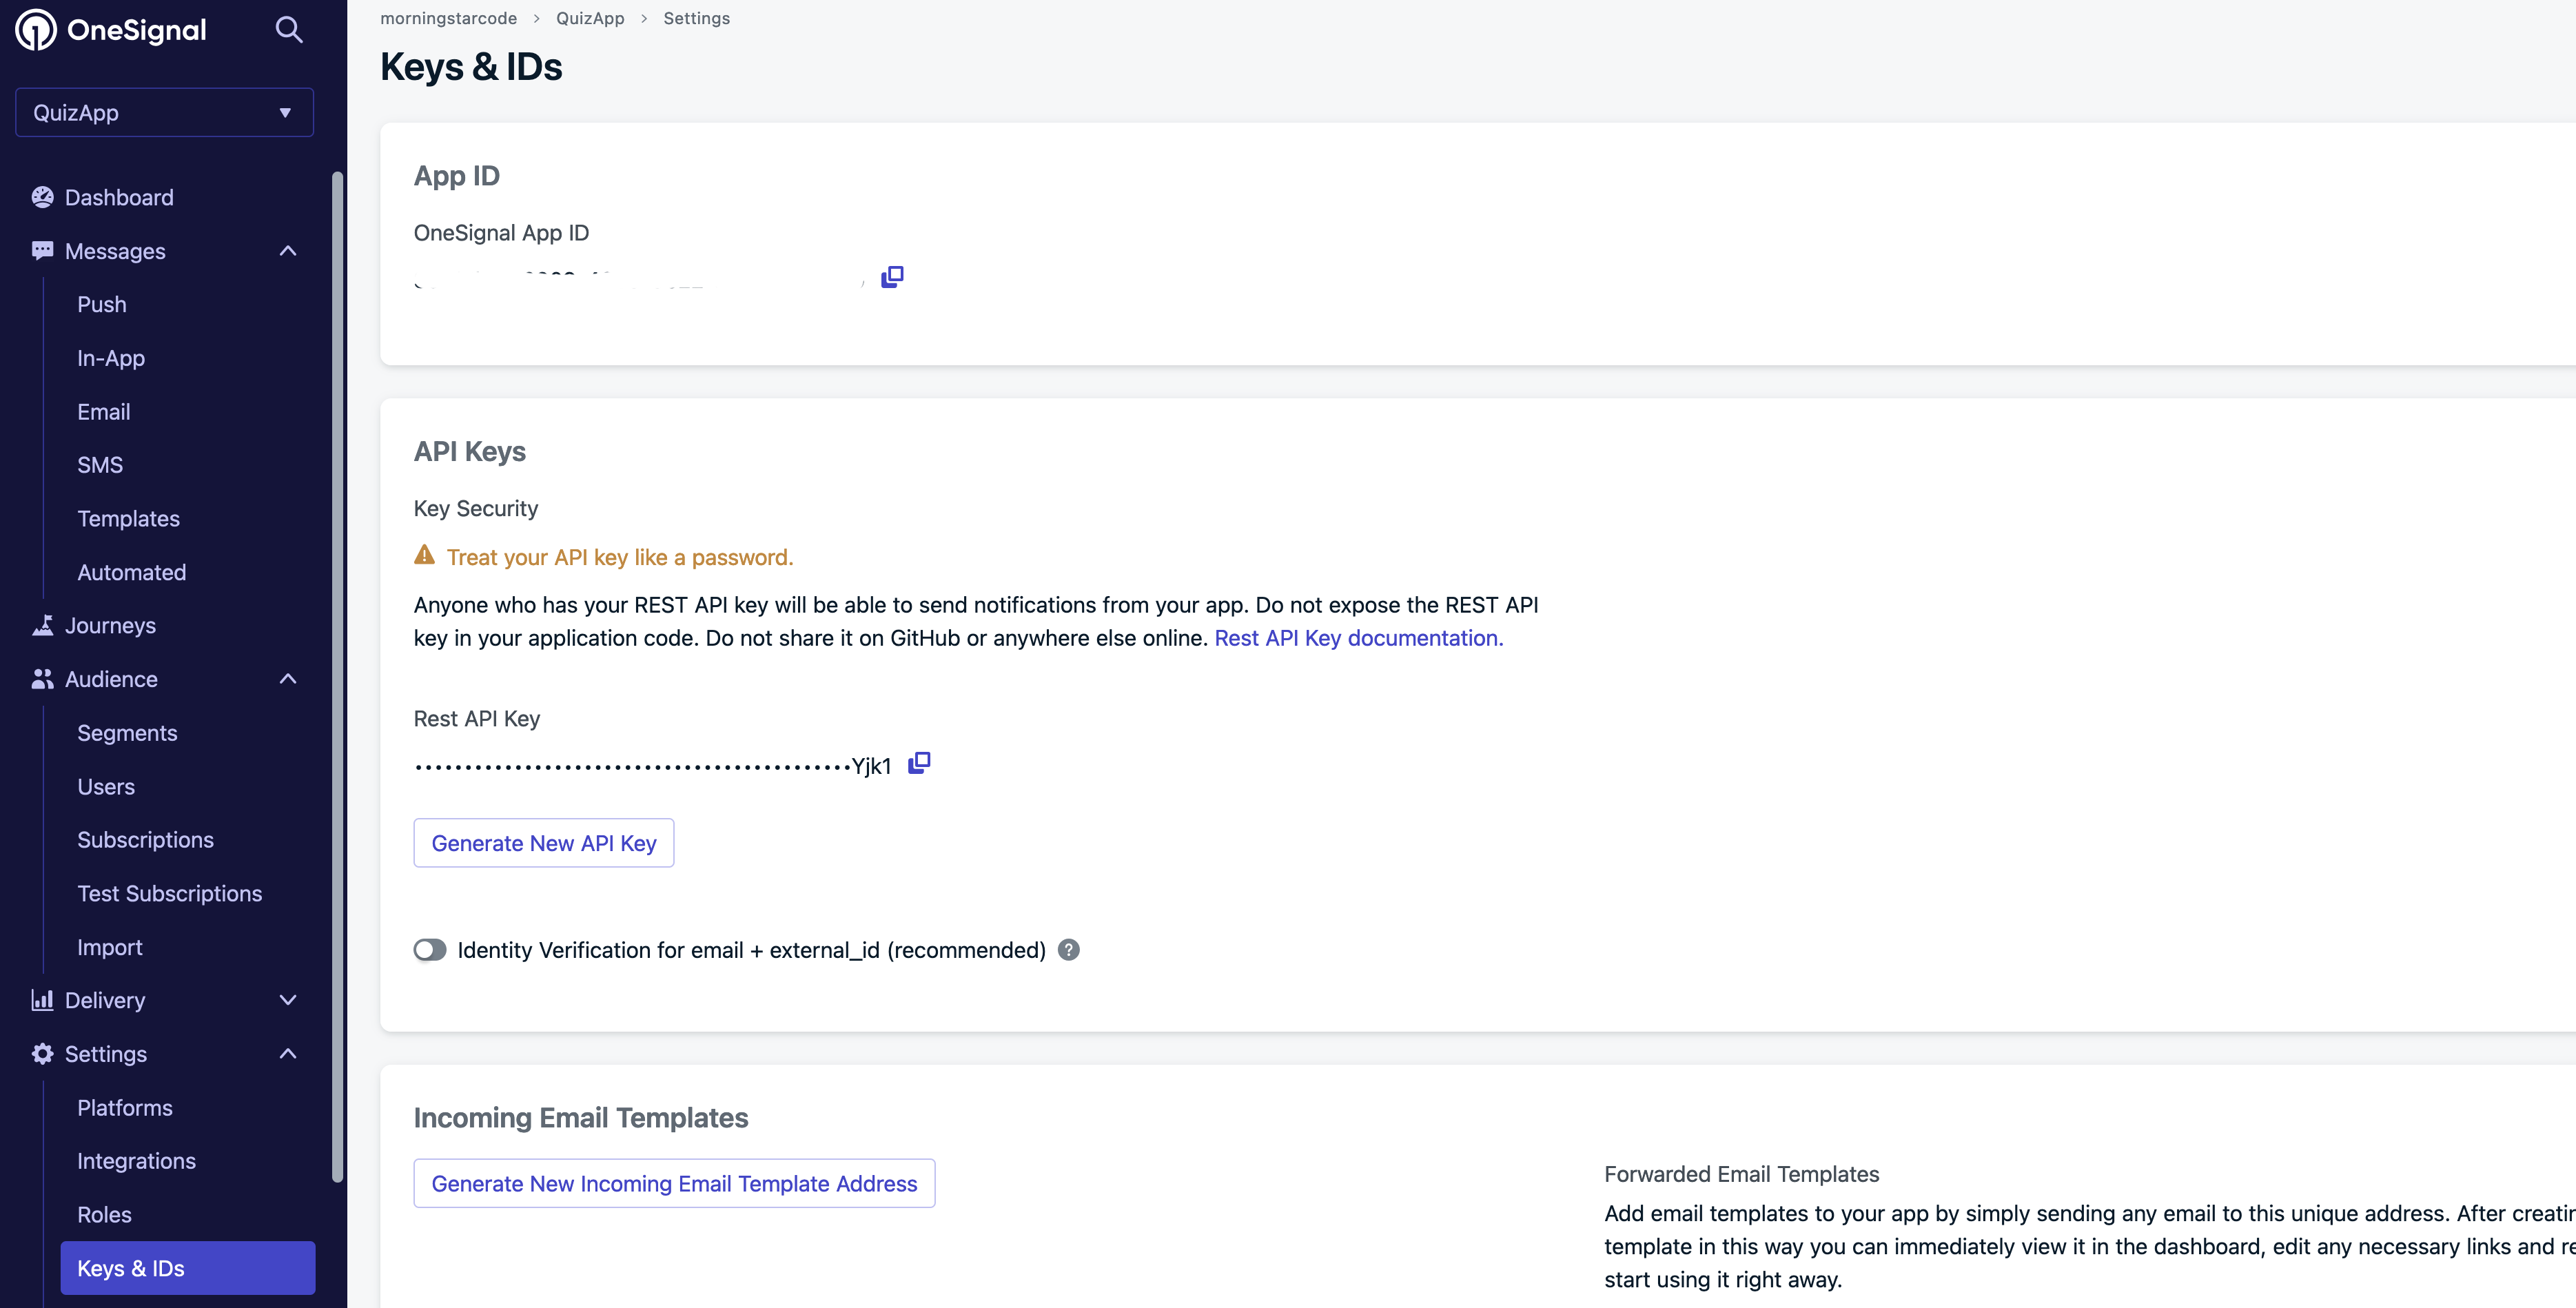Open the Push messages page
Image resolution: width=2576 pixels, height=1308 pixels.
[102, 305]
